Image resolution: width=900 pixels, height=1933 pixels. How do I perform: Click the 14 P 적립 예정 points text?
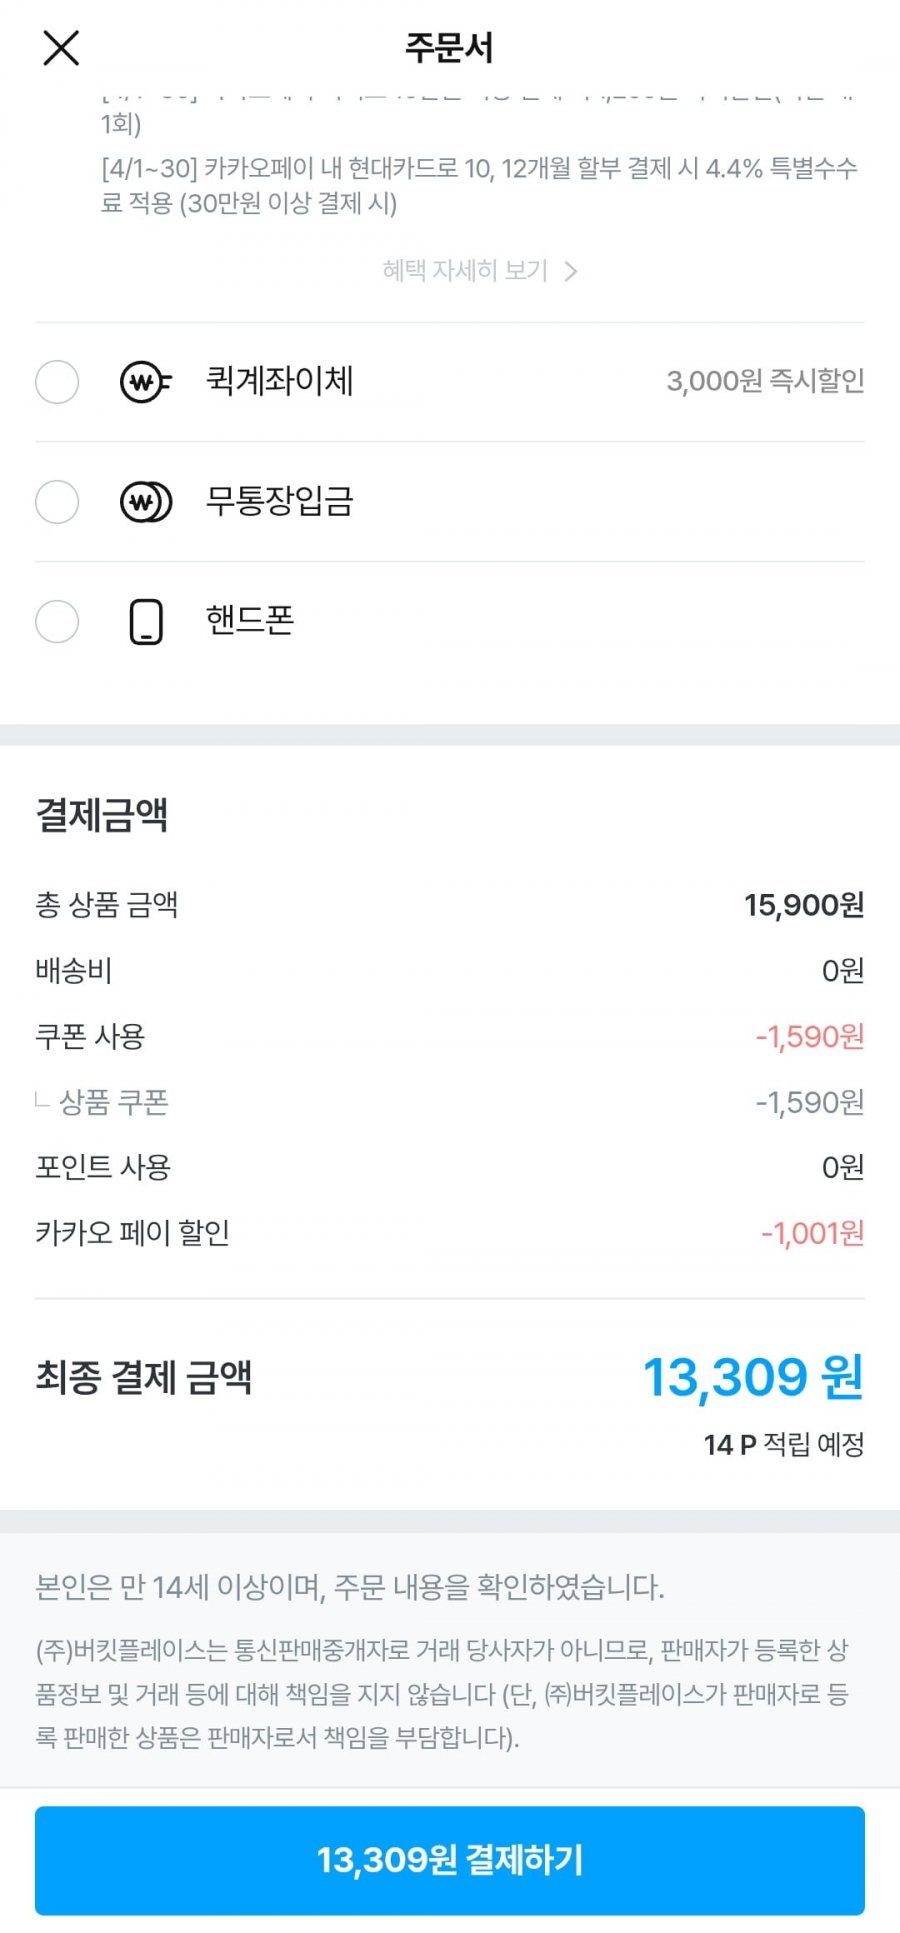[x=783, y=1444]
